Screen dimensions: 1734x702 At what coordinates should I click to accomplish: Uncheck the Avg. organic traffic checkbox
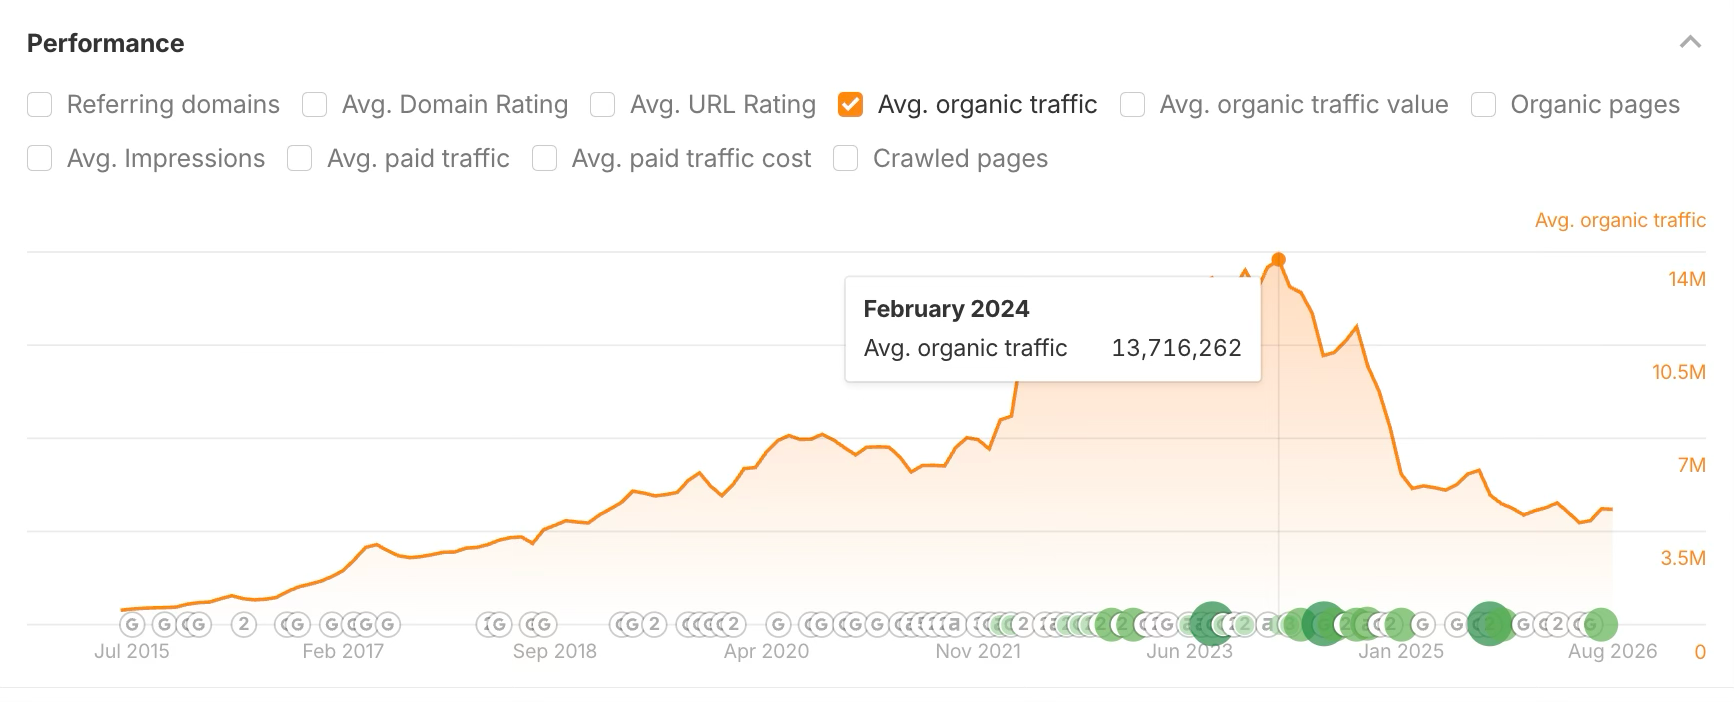[851, 105]
